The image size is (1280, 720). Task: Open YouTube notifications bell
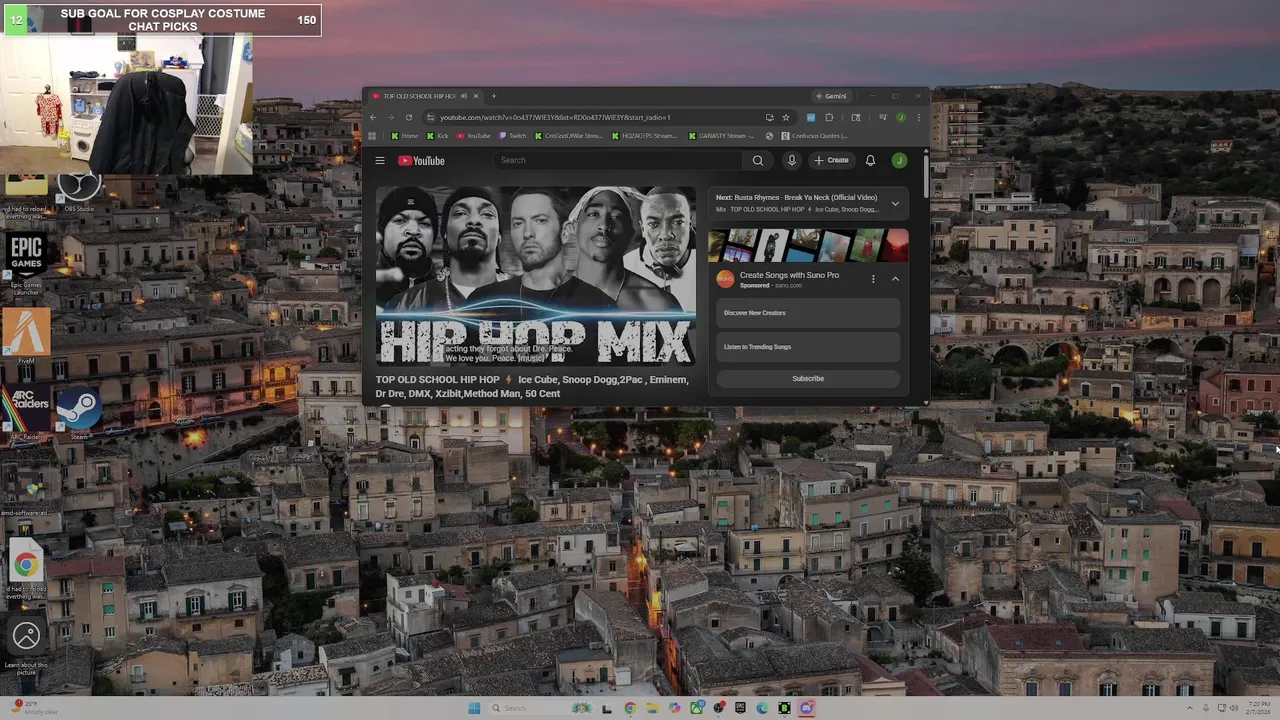pos(870,160)
